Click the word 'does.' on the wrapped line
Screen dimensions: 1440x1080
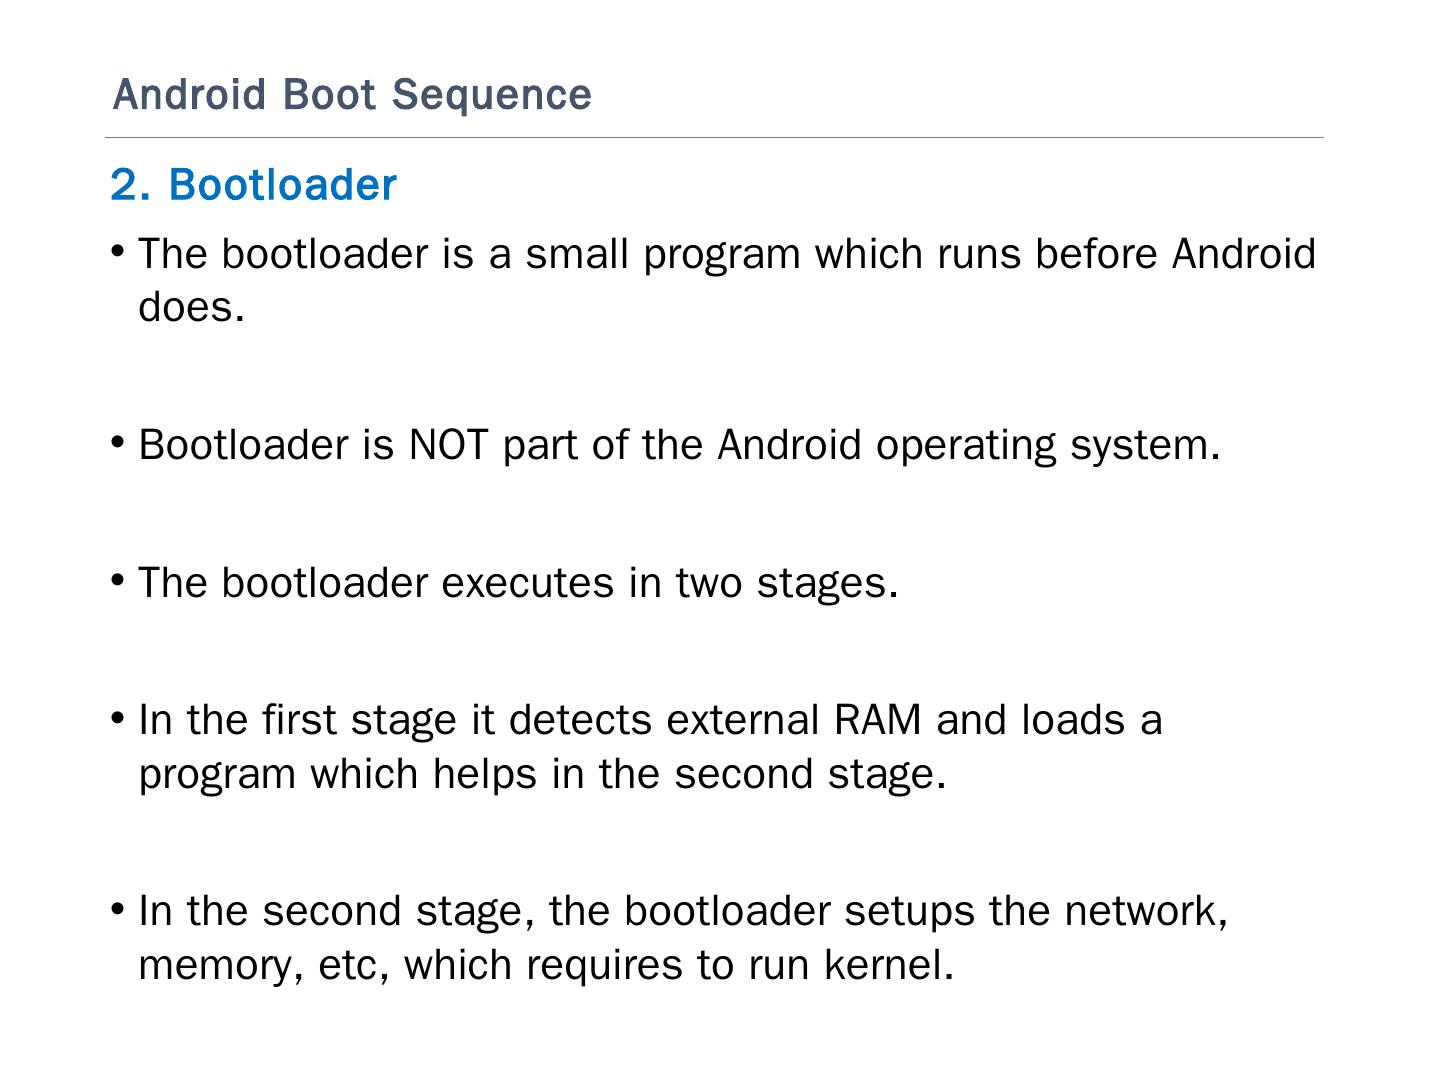click(191, 307)
